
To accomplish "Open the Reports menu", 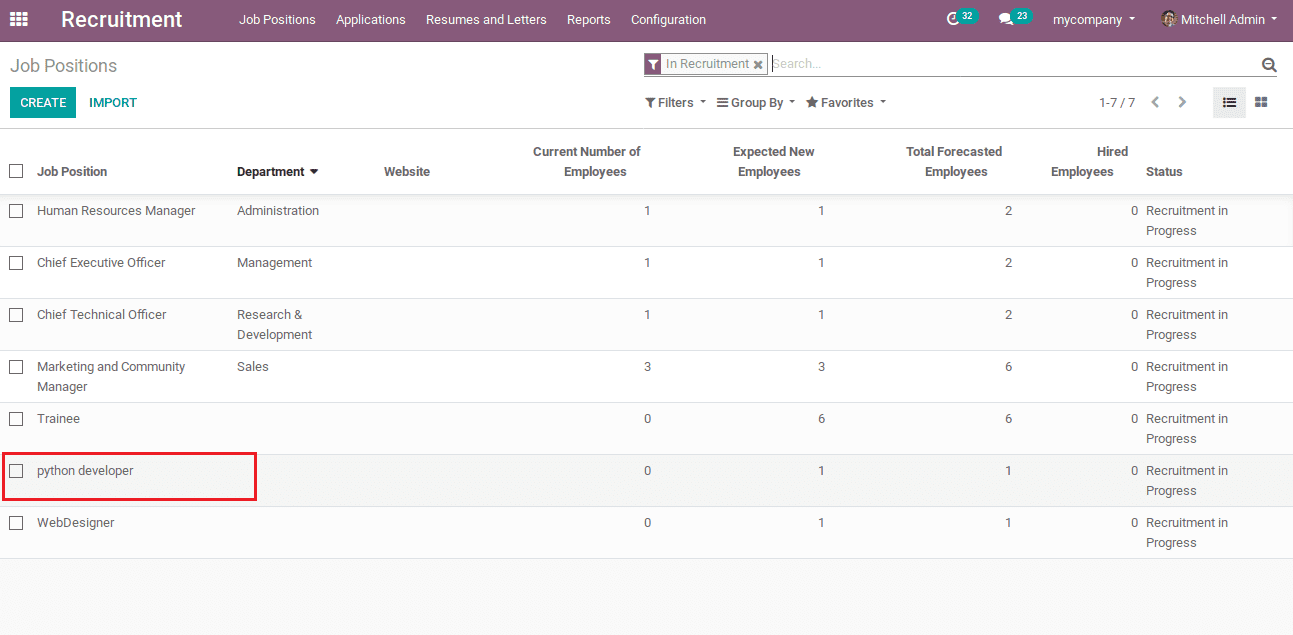I will tap(589, 20).
